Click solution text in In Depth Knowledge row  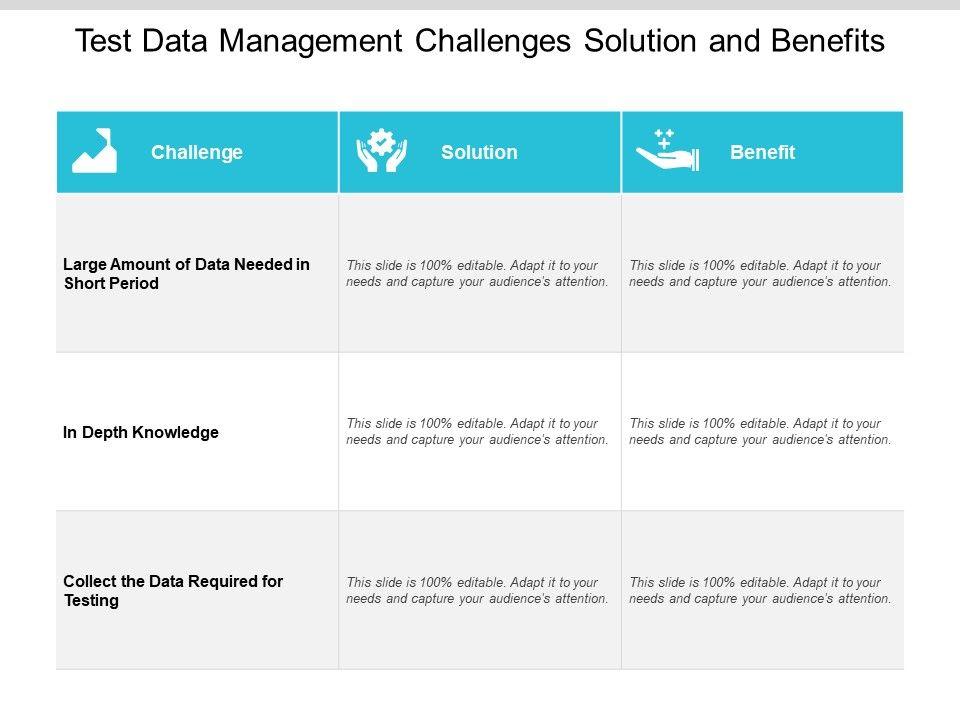click(x=477, y=432)
